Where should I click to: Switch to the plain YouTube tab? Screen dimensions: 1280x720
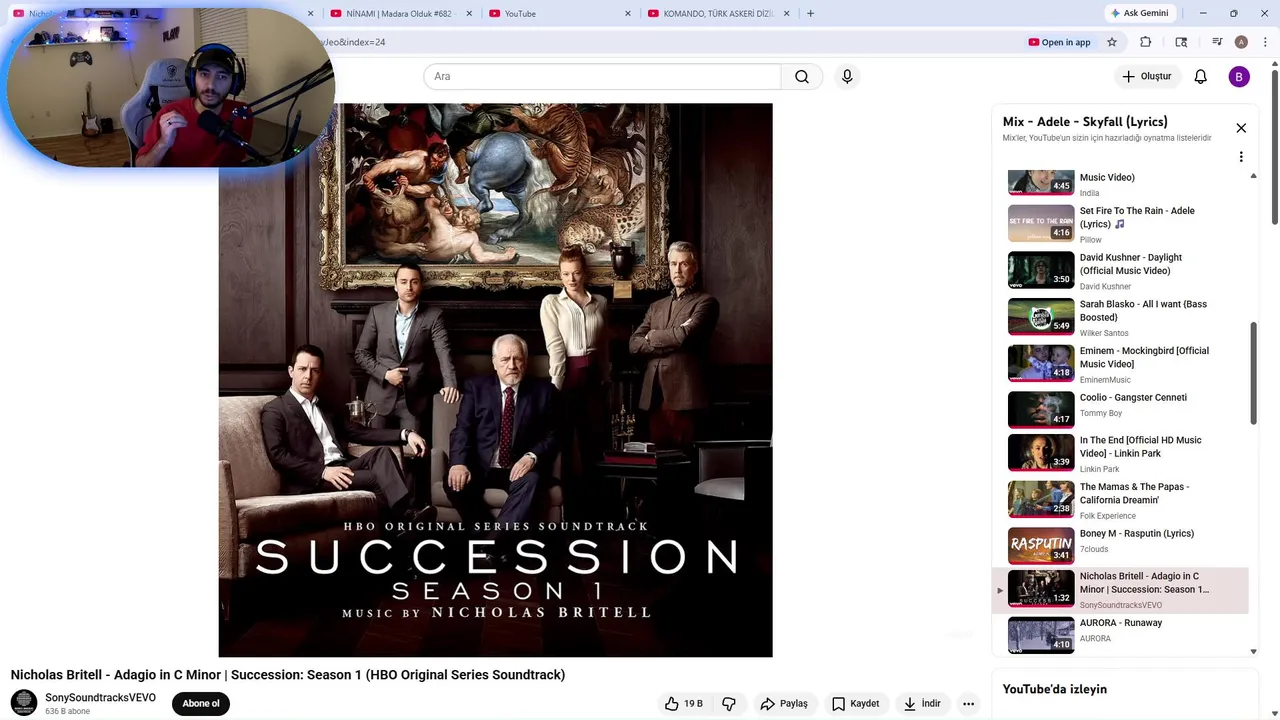tap(560, 13)
